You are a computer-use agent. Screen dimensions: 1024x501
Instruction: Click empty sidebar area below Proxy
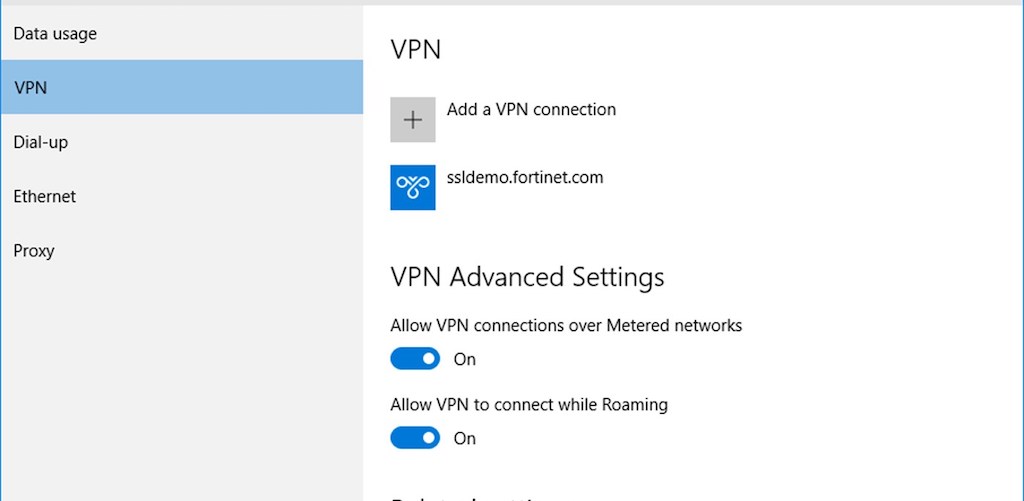coord(180,380)
